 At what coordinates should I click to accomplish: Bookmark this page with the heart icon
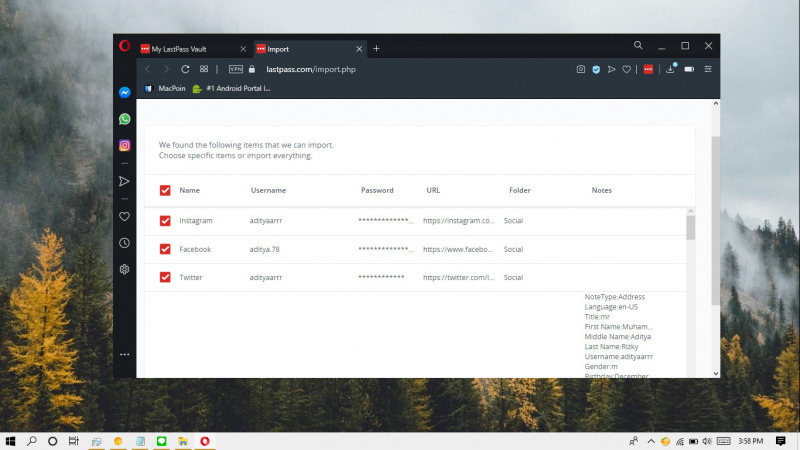(x=627, y=69)
